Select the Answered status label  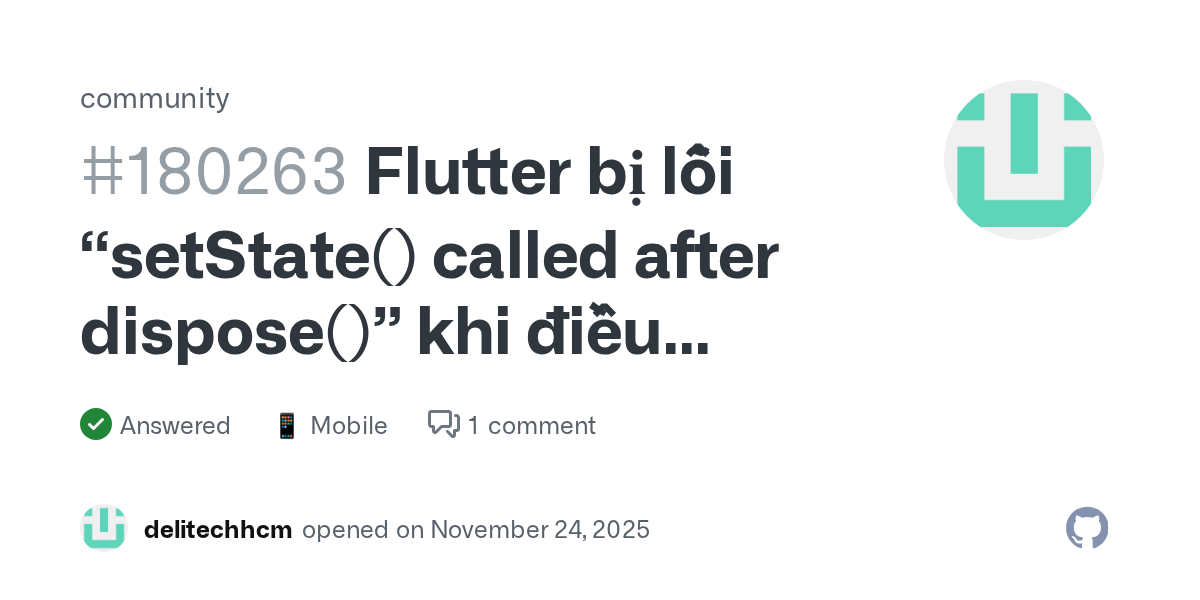point(175,426)
